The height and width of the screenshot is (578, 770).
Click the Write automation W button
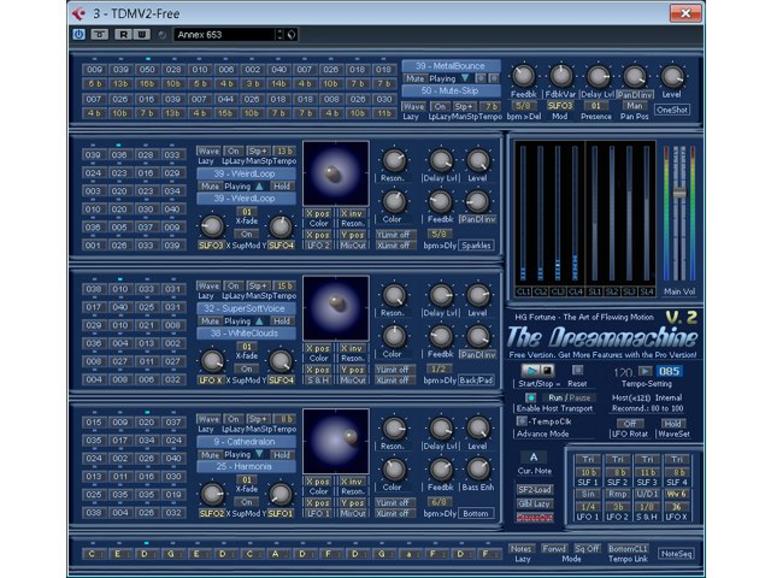point(142,34)
